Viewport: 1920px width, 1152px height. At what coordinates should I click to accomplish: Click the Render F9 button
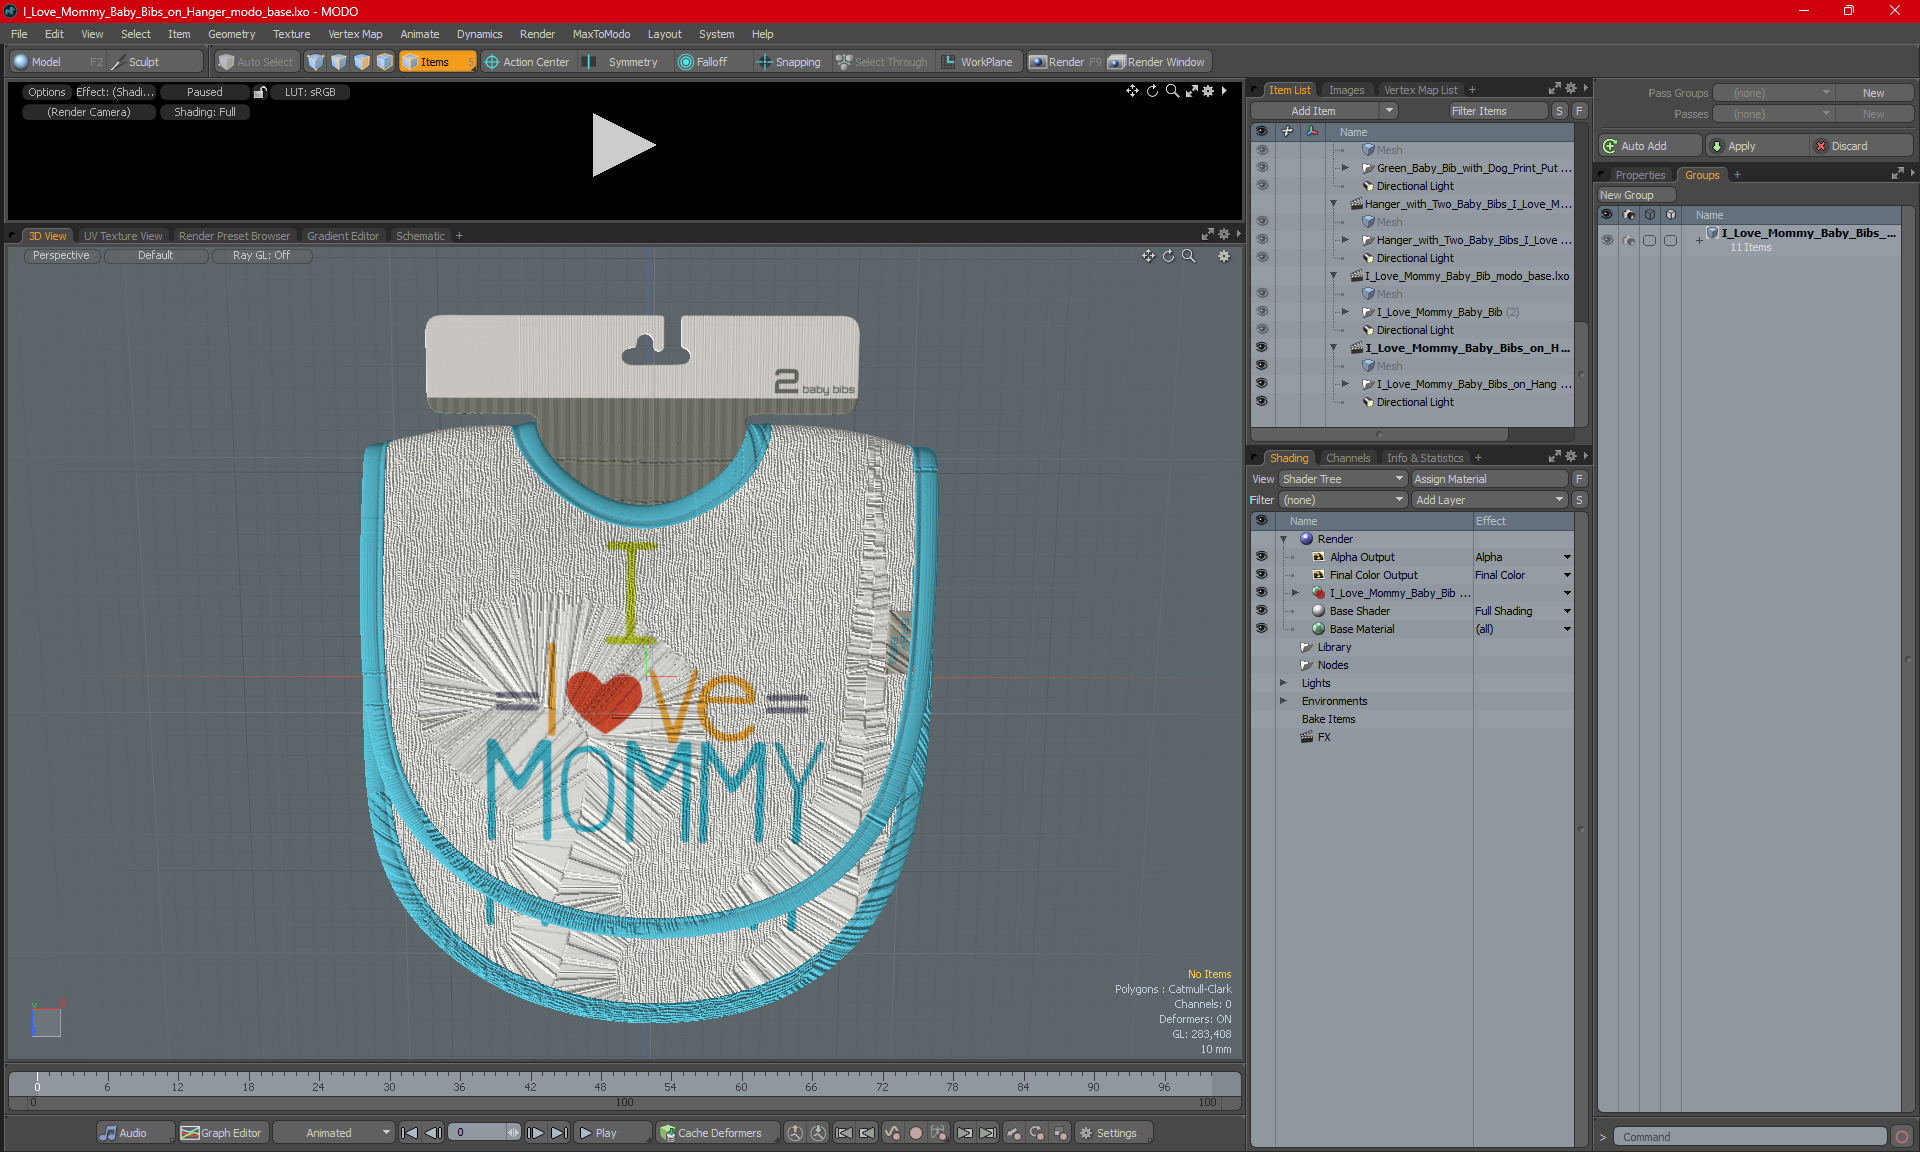[1065, 62]
